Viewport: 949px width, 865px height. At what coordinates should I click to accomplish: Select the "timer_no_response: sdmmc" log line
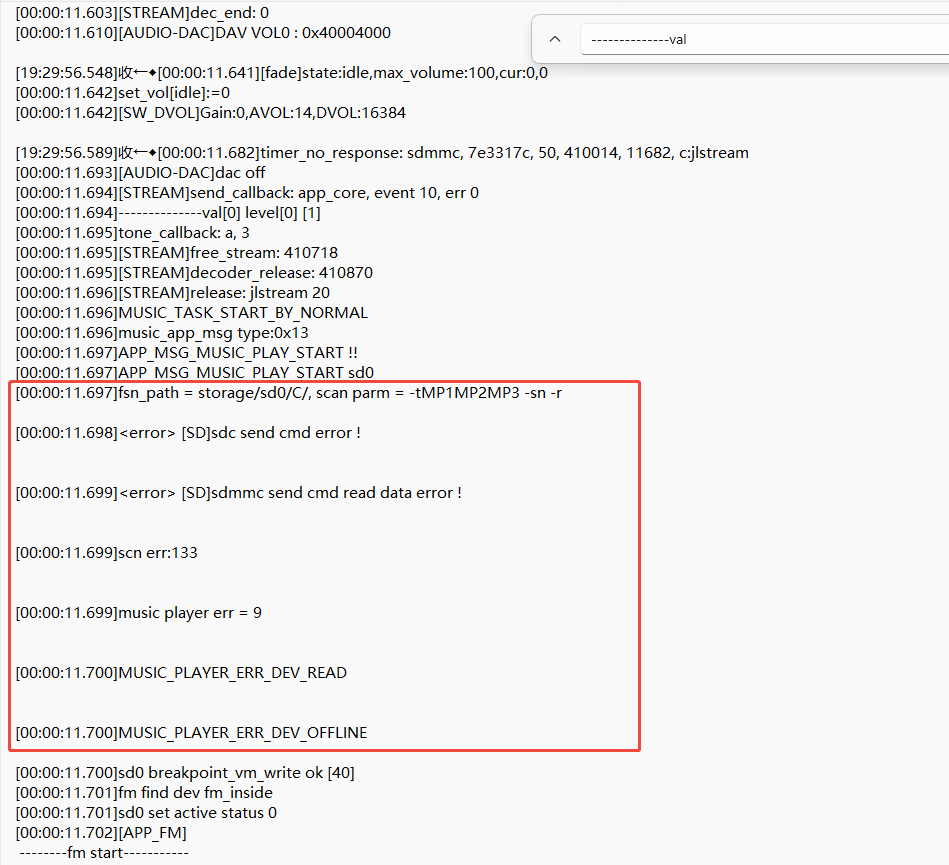[x=383, y=153]
